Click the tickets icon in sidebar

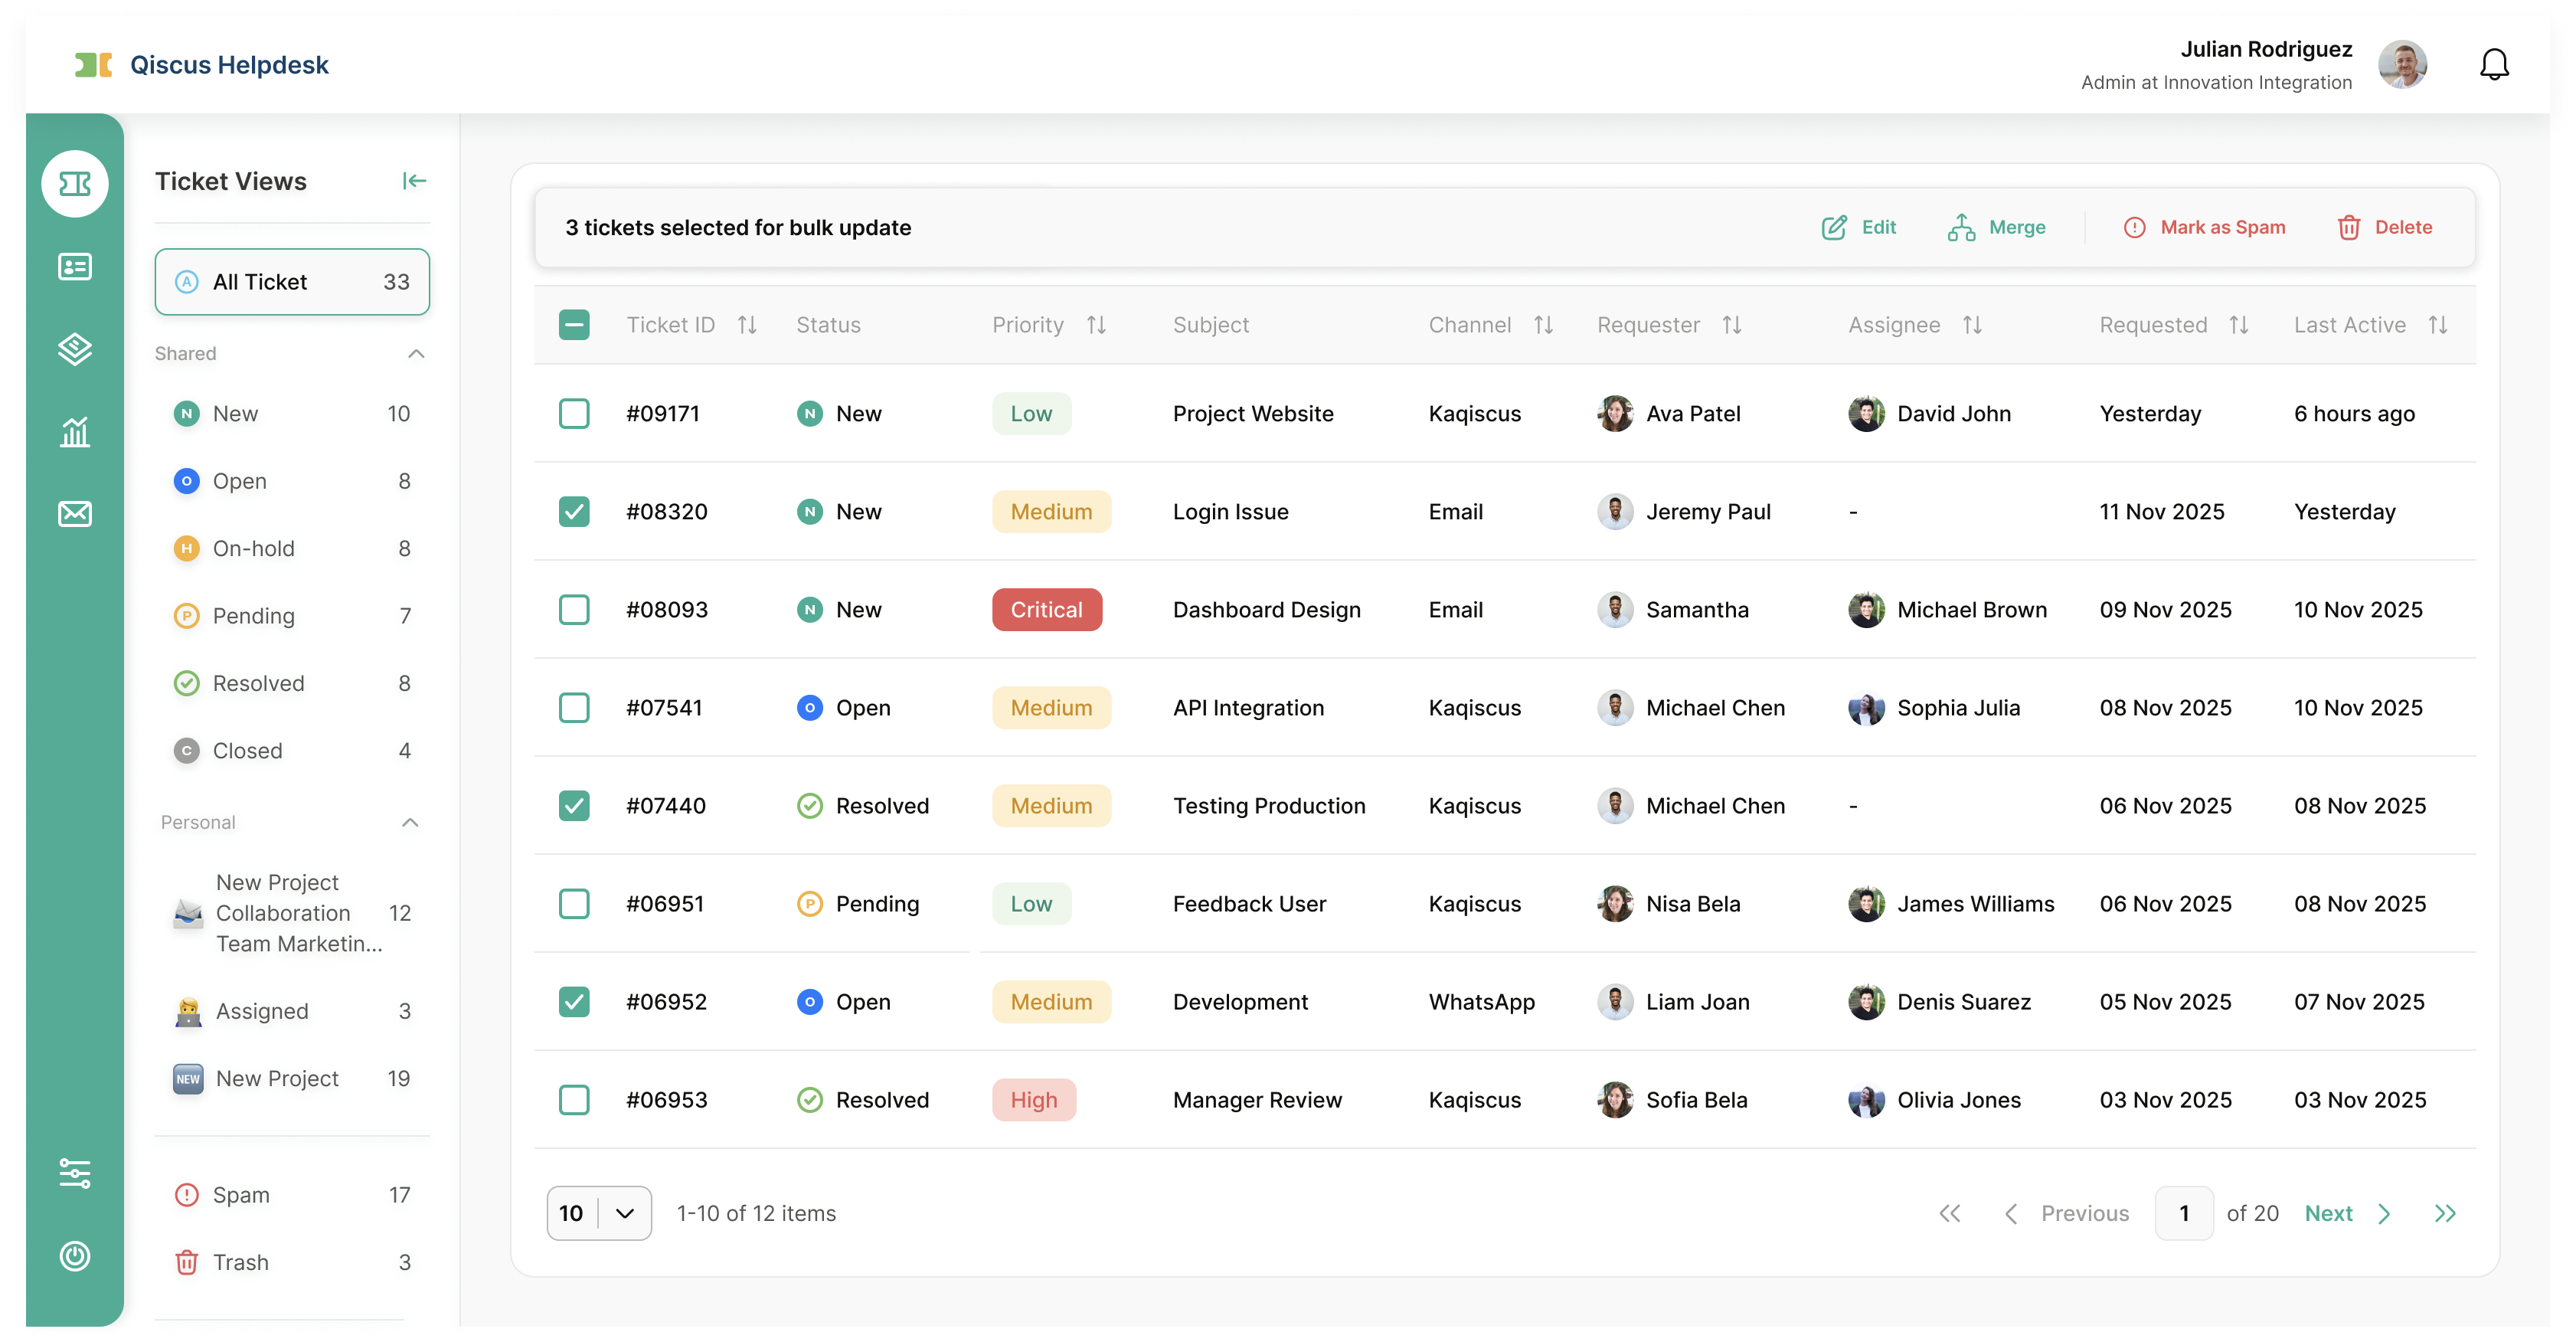click(75, 184)
